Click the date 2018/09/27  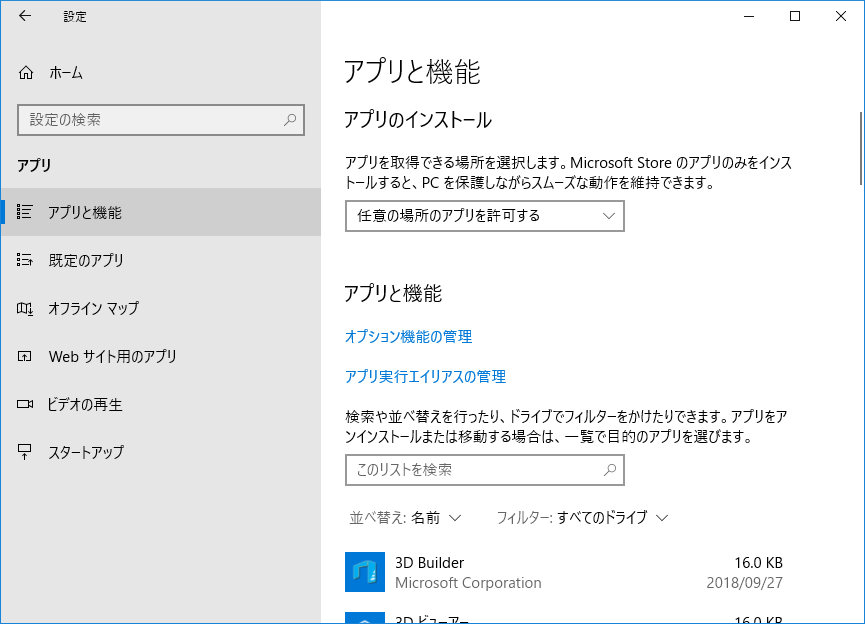[744, 583]
